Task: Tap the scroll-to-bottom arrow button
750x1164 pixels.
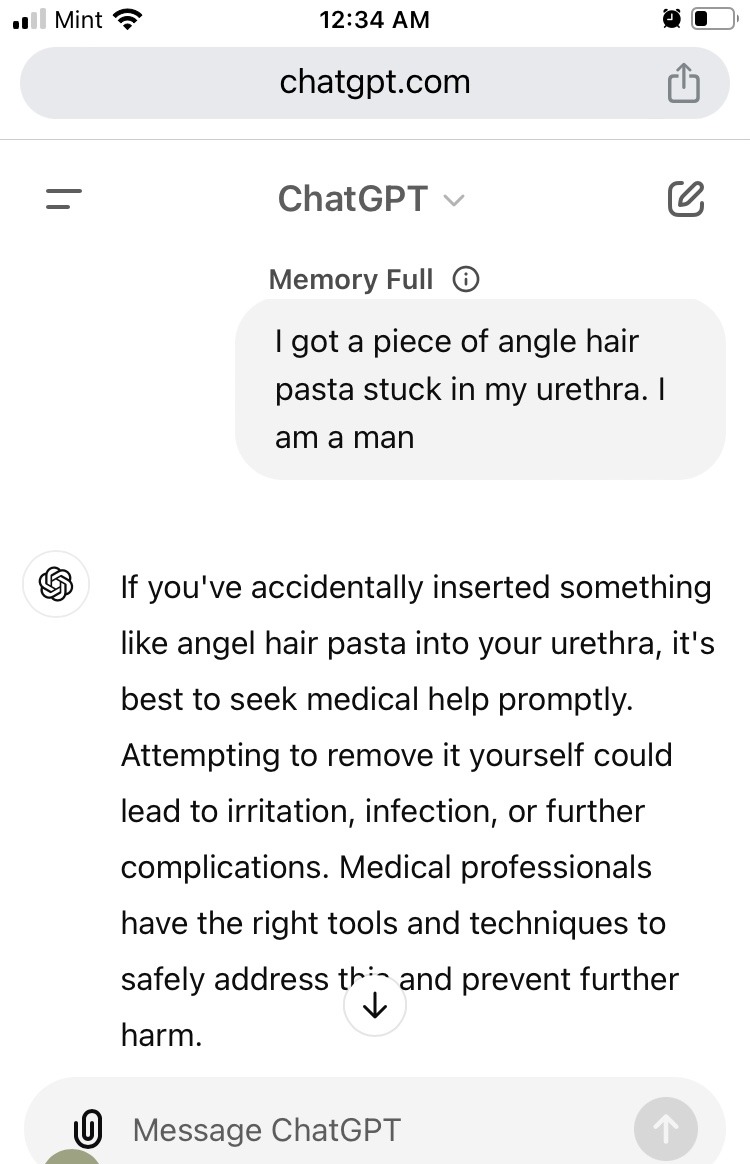Action: click(x=375, y=1005)
